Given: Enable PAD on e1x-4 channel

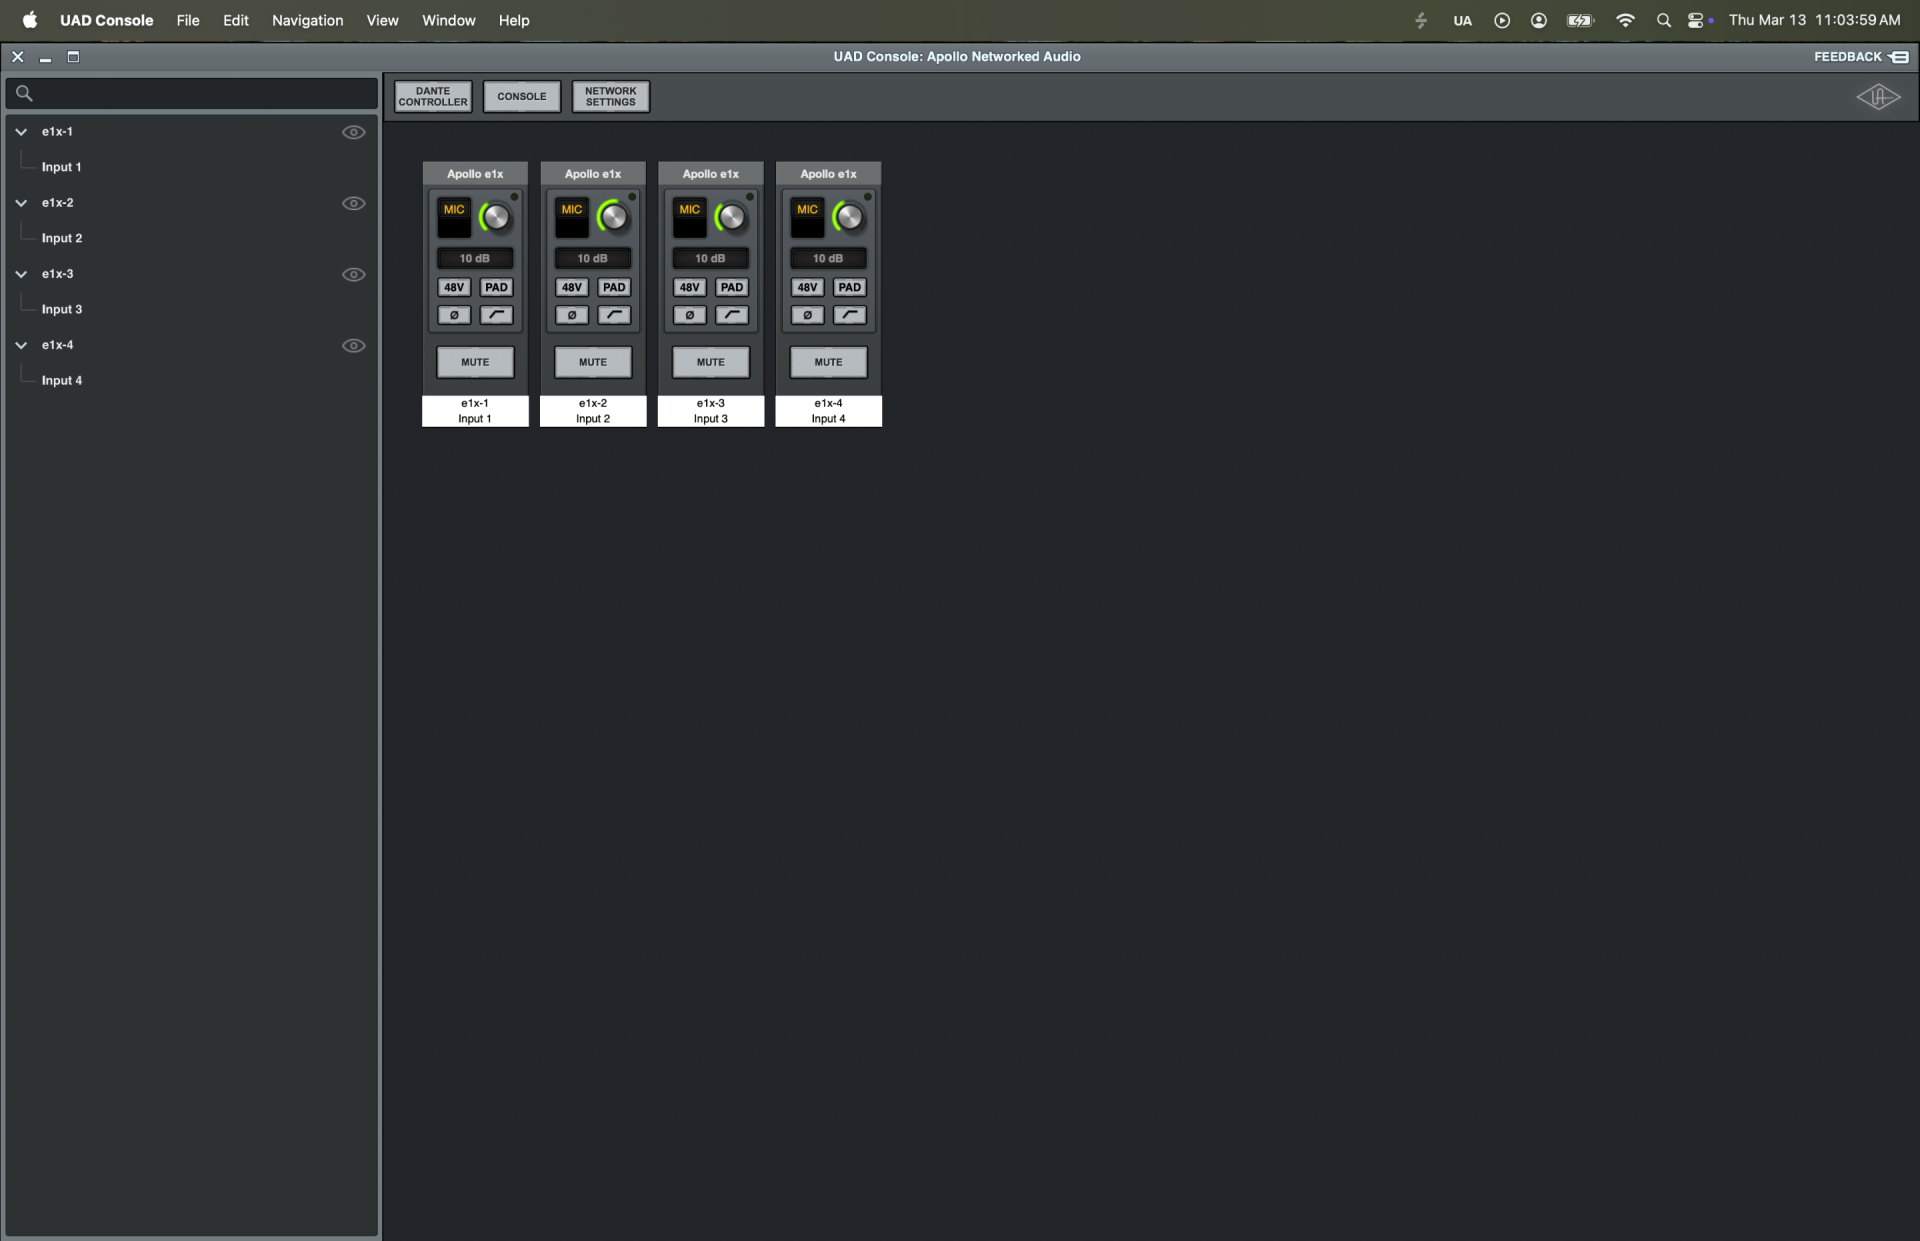Looking at the screenshot, I should click(x=849, y=287).
